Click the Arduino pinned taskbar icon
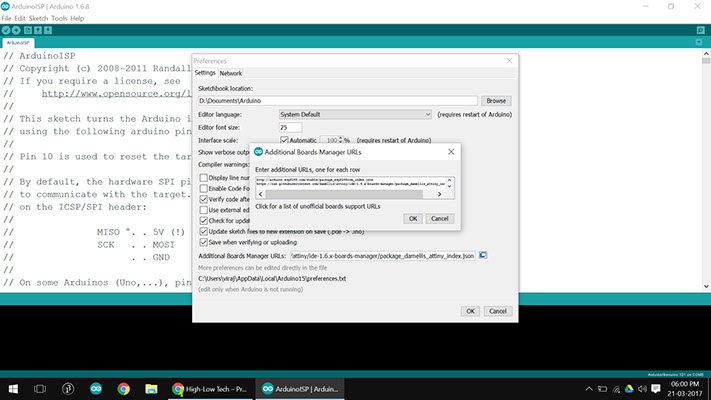Viewport: 711px width, 400px height. pyautogui.click(x=96, y=389)
